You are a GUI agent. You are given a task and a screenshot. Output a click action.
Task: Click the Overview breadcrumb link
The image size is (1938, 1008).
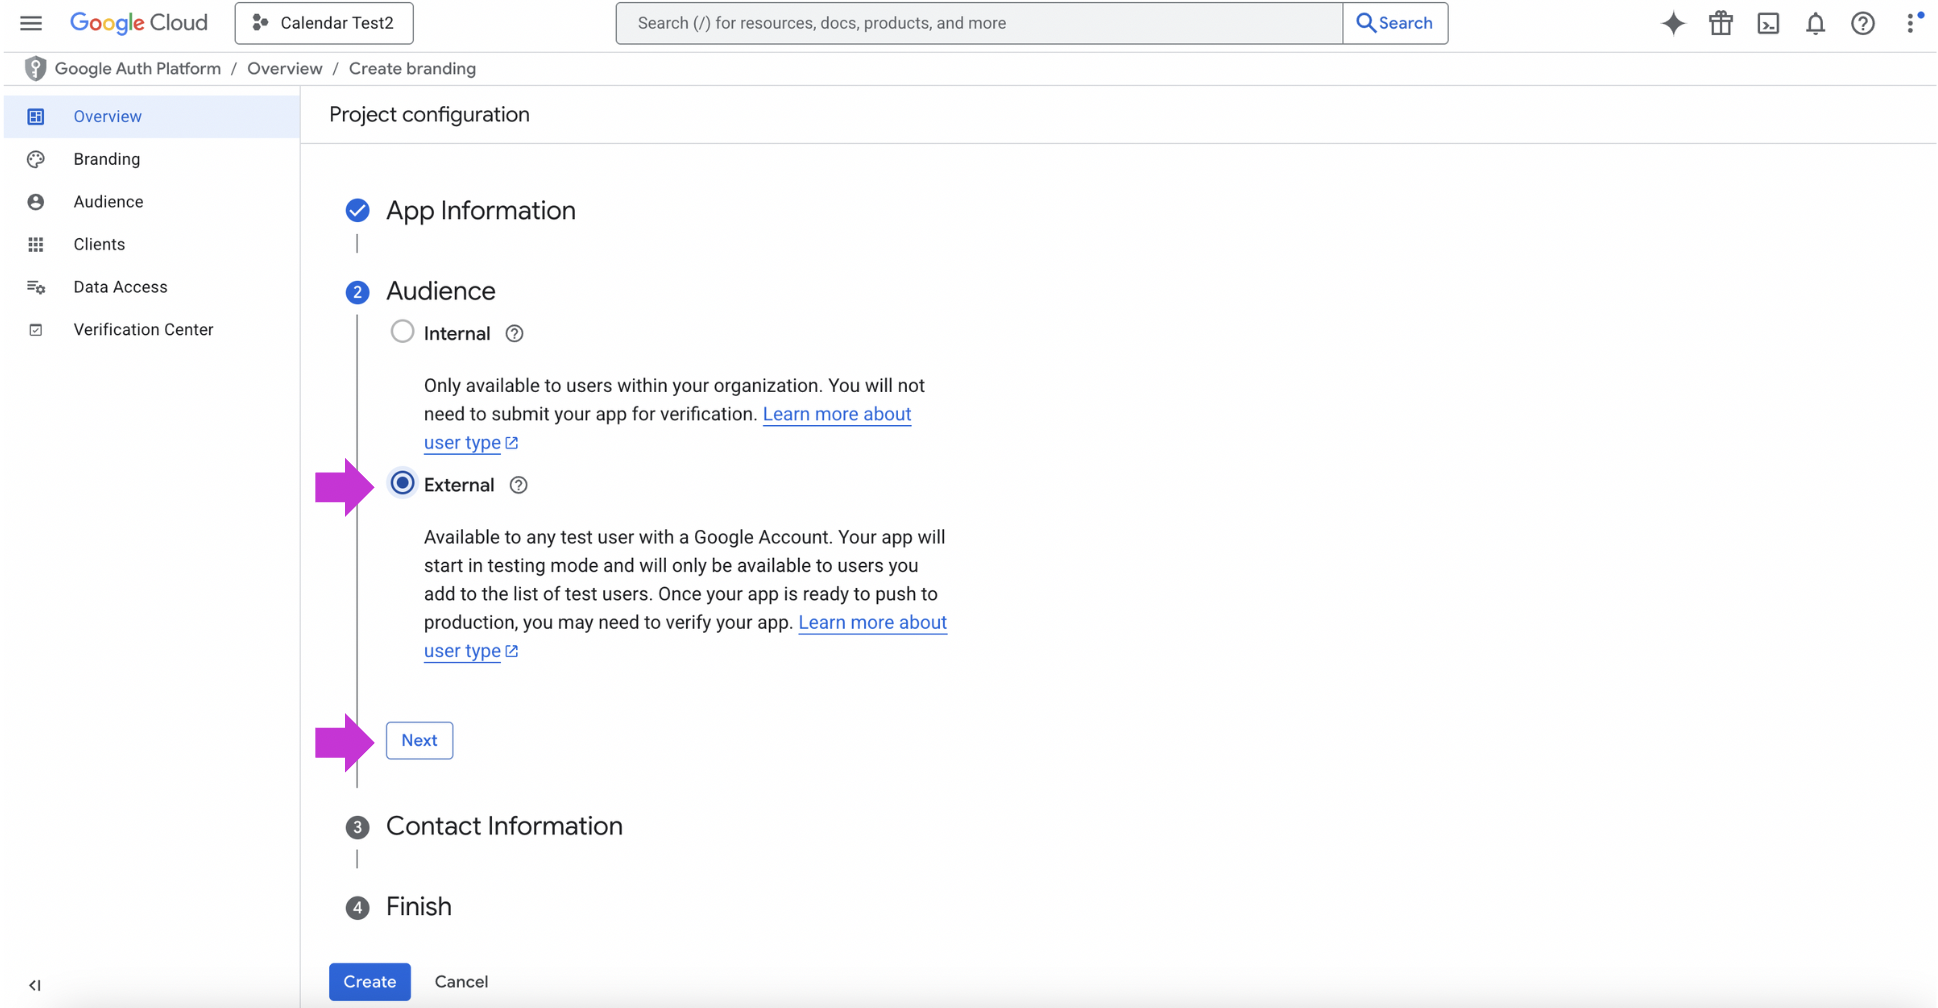click(x=285, y=68)
